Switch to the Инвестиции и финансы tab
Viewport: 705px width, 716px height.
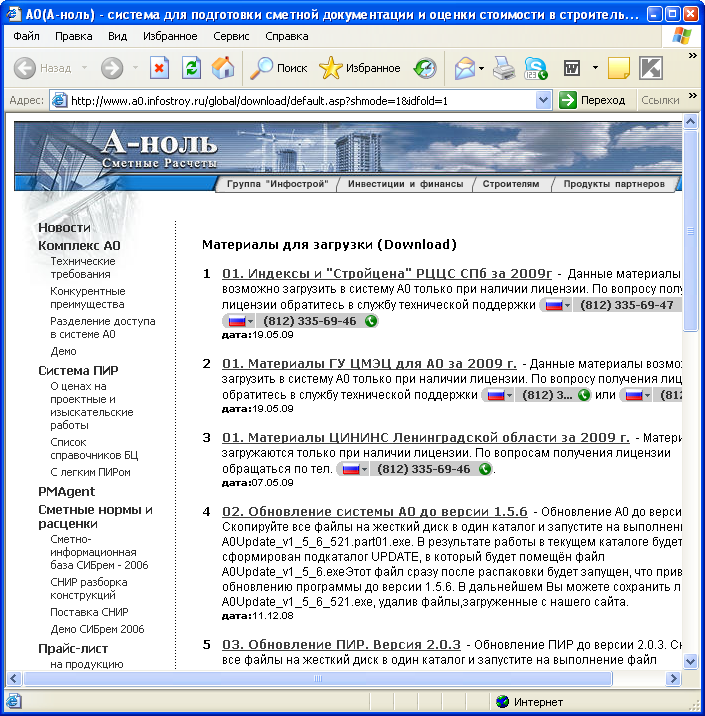pyautogui.click(x=406, y=184)
